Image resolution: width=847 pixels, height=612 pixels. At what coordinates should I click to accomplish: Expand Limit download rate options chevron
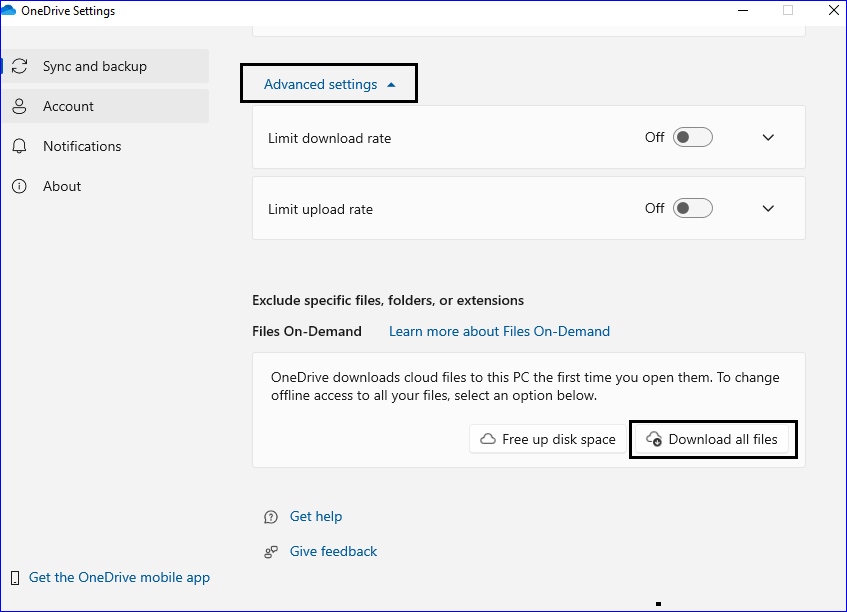(x=768, y=138)
